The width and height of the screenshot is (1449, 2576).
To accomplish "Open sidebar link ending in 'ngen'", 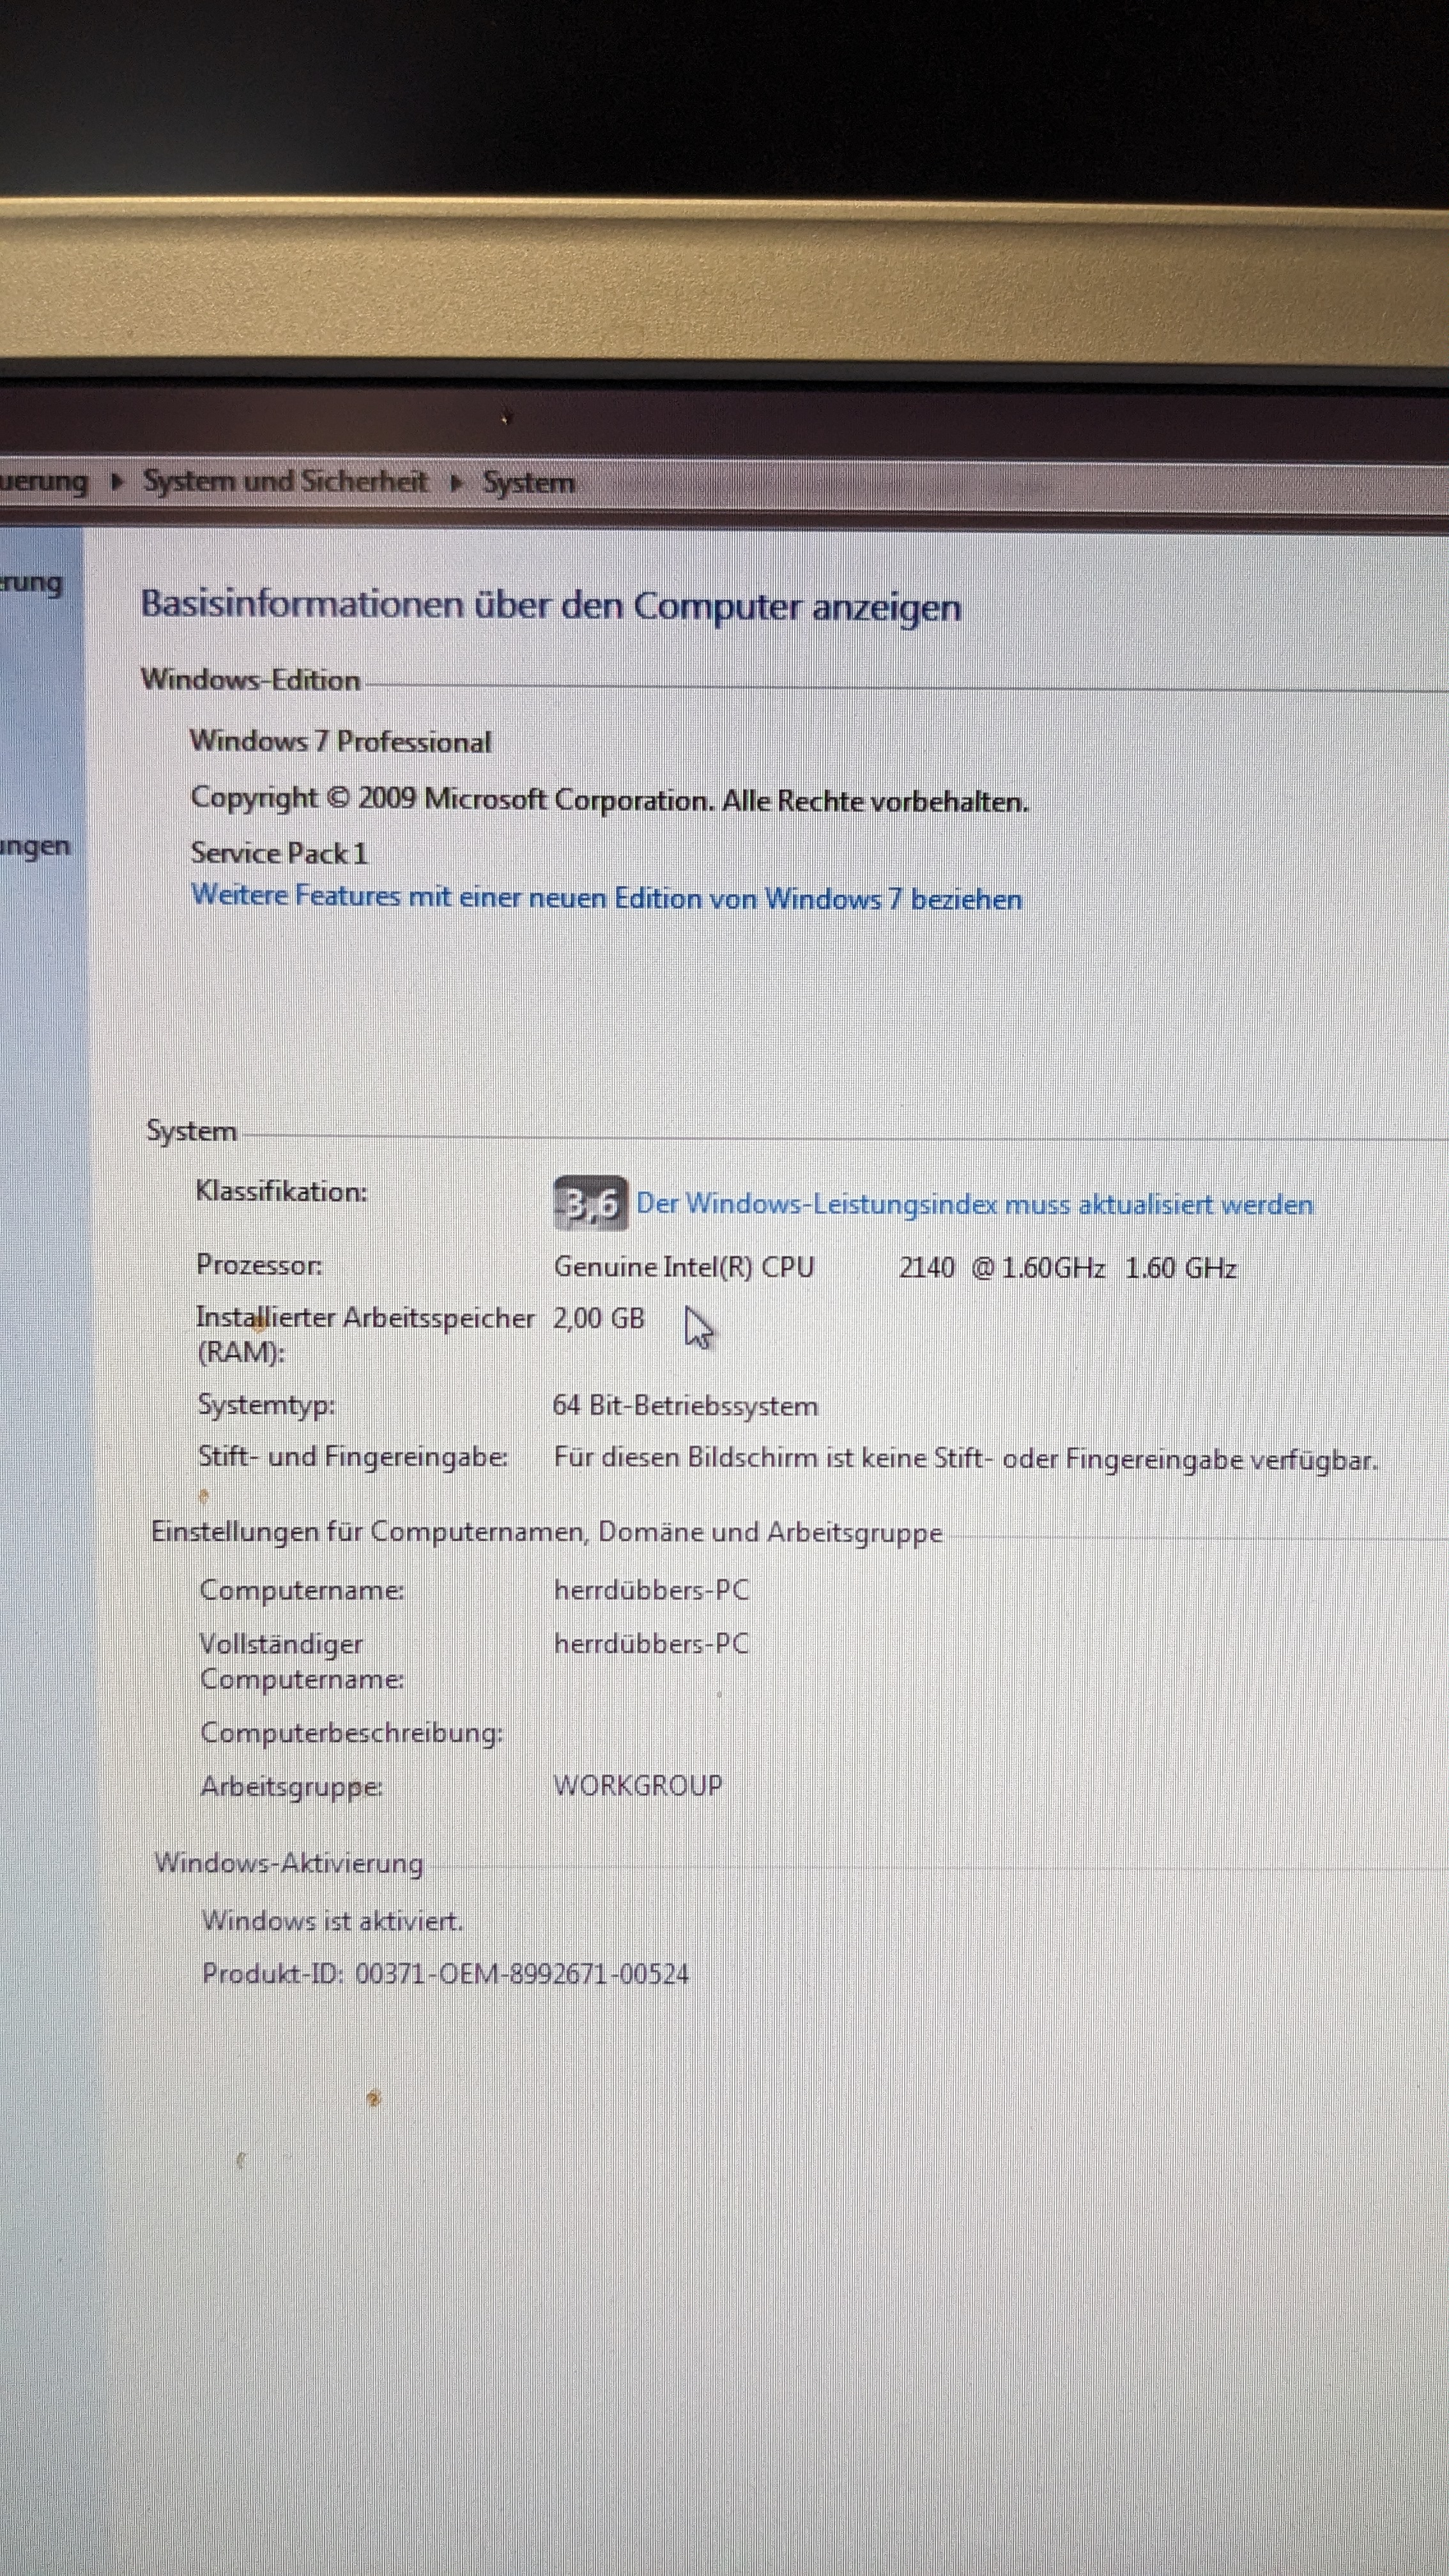I will pos(35,846).
